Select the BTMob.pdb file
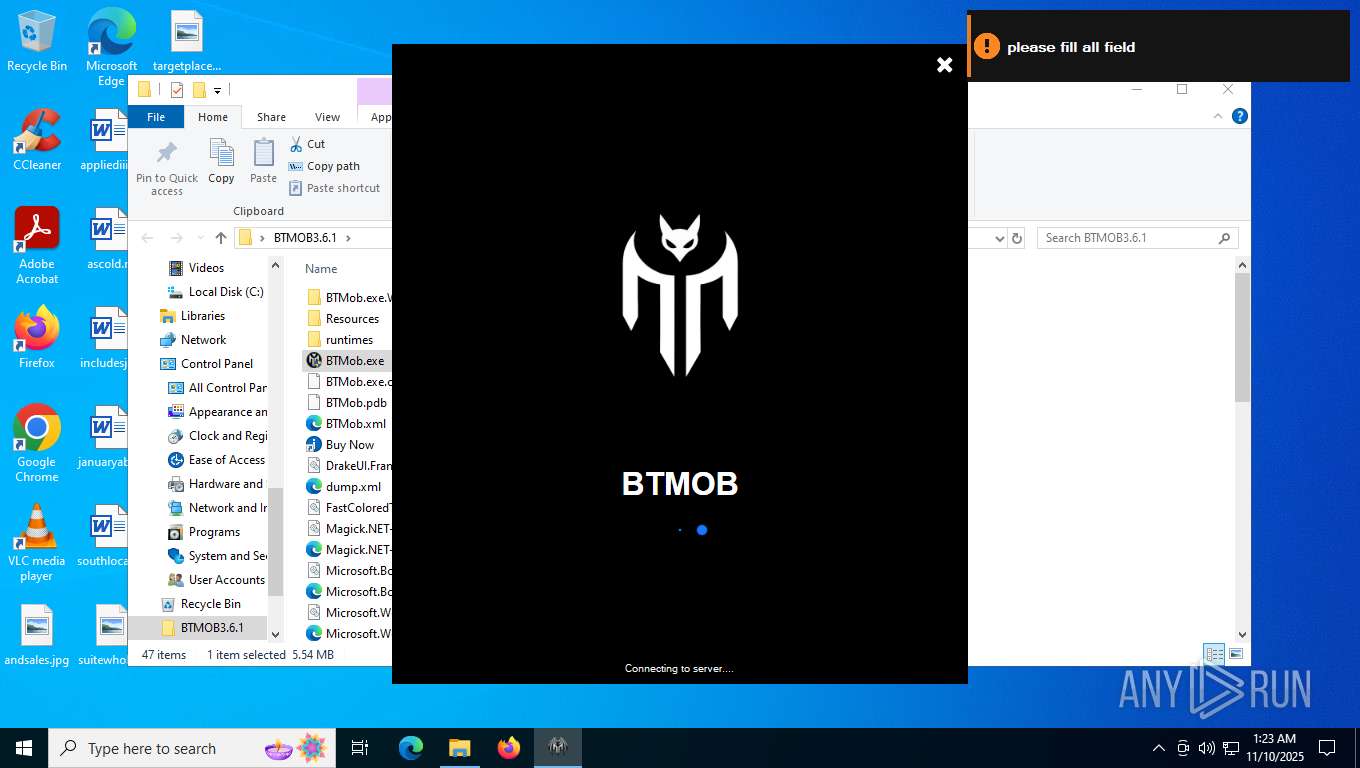Viewport: 1360px width, 768px height. (x=346, y=403)
